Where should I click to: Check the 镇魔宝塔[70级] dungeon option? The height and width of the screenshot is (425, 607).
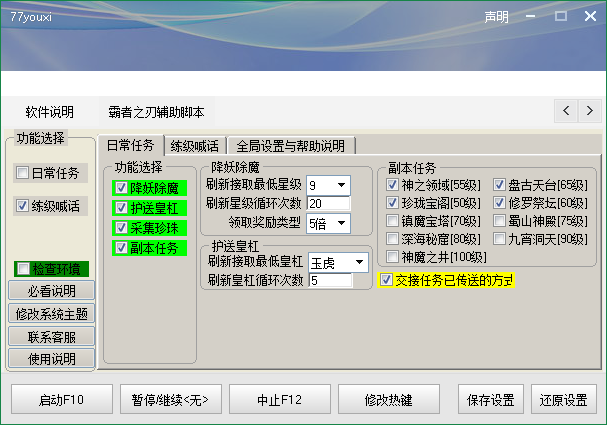pos(393,221)
